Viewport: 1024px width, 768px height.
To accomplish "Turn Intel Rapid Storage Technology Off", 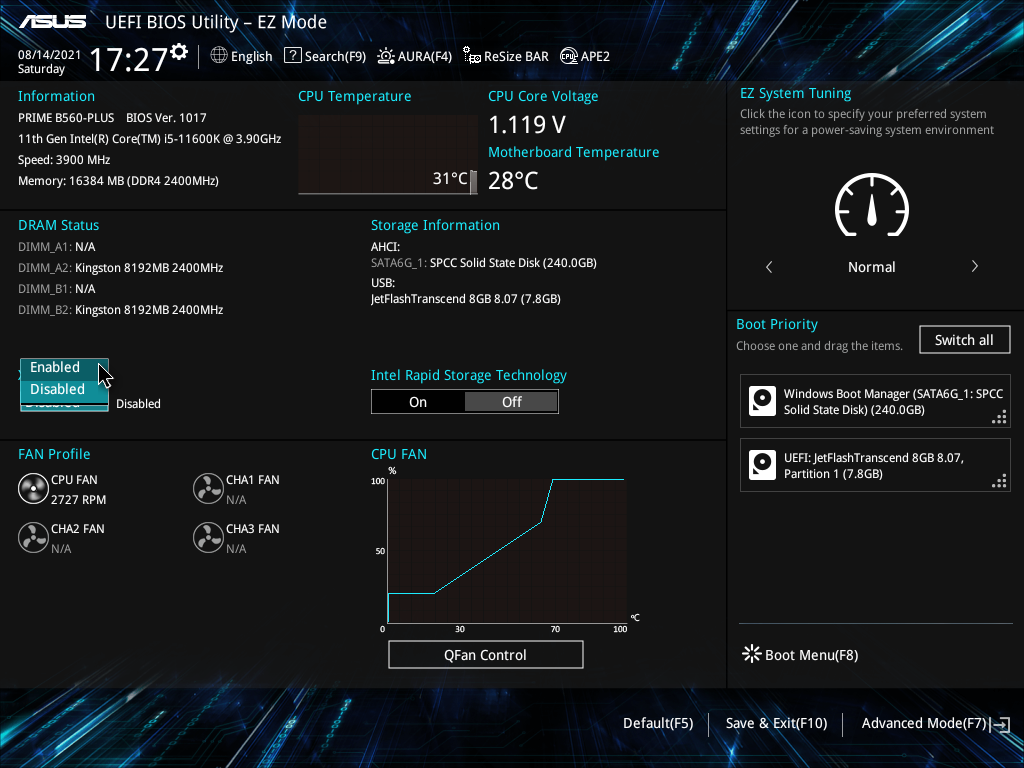I will (x=511, y=402).
